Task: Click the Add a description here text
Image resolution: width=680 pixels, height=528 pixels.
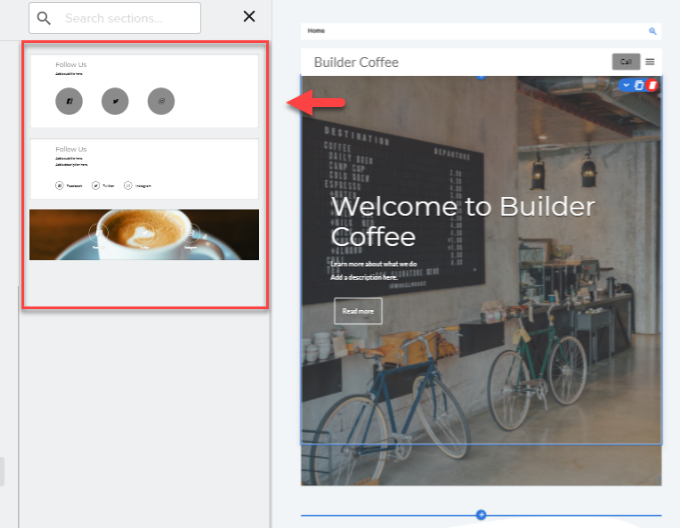Action: [364, 277]
